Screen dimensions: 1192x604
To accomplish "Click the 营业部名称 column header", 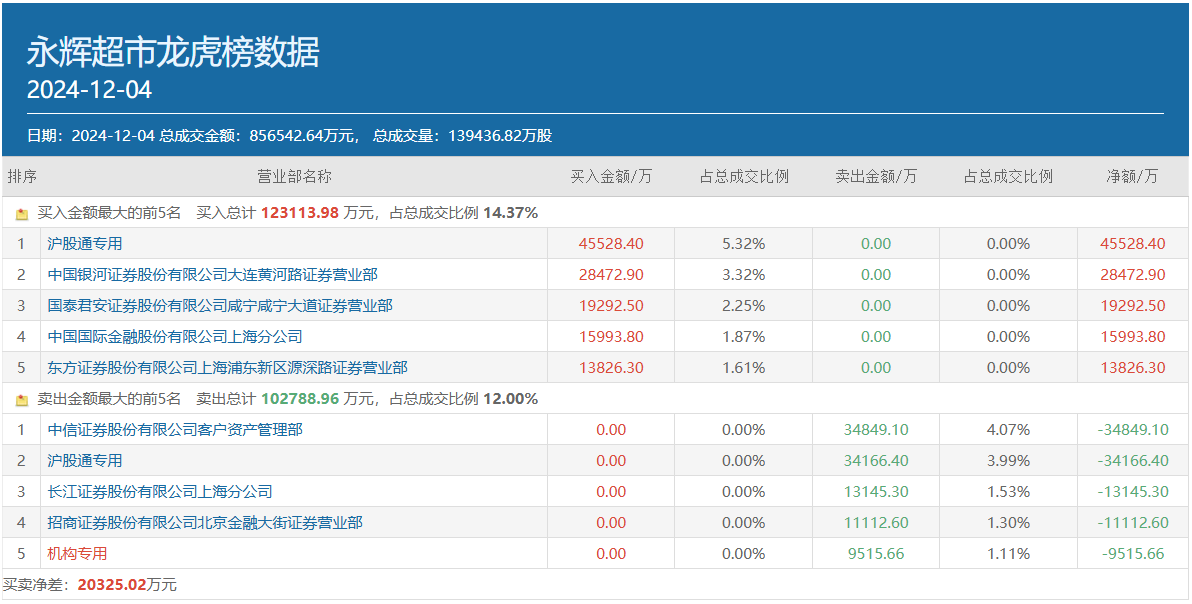I will (x=295, y=177).
